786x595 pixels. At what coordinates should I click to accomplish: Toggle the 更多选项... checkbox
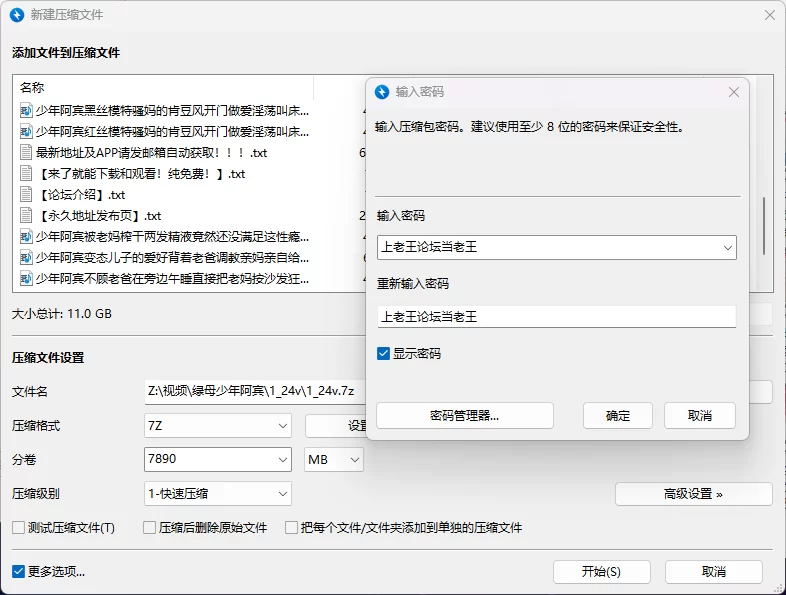(19, 571)
